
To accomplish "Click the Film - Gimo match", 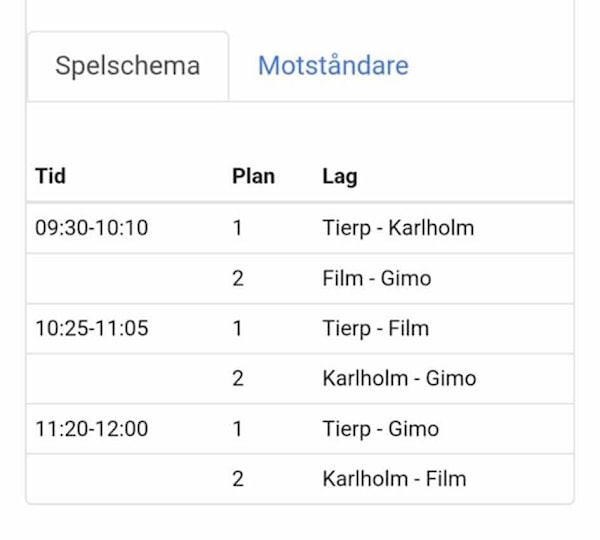I will tap(377, 278).
